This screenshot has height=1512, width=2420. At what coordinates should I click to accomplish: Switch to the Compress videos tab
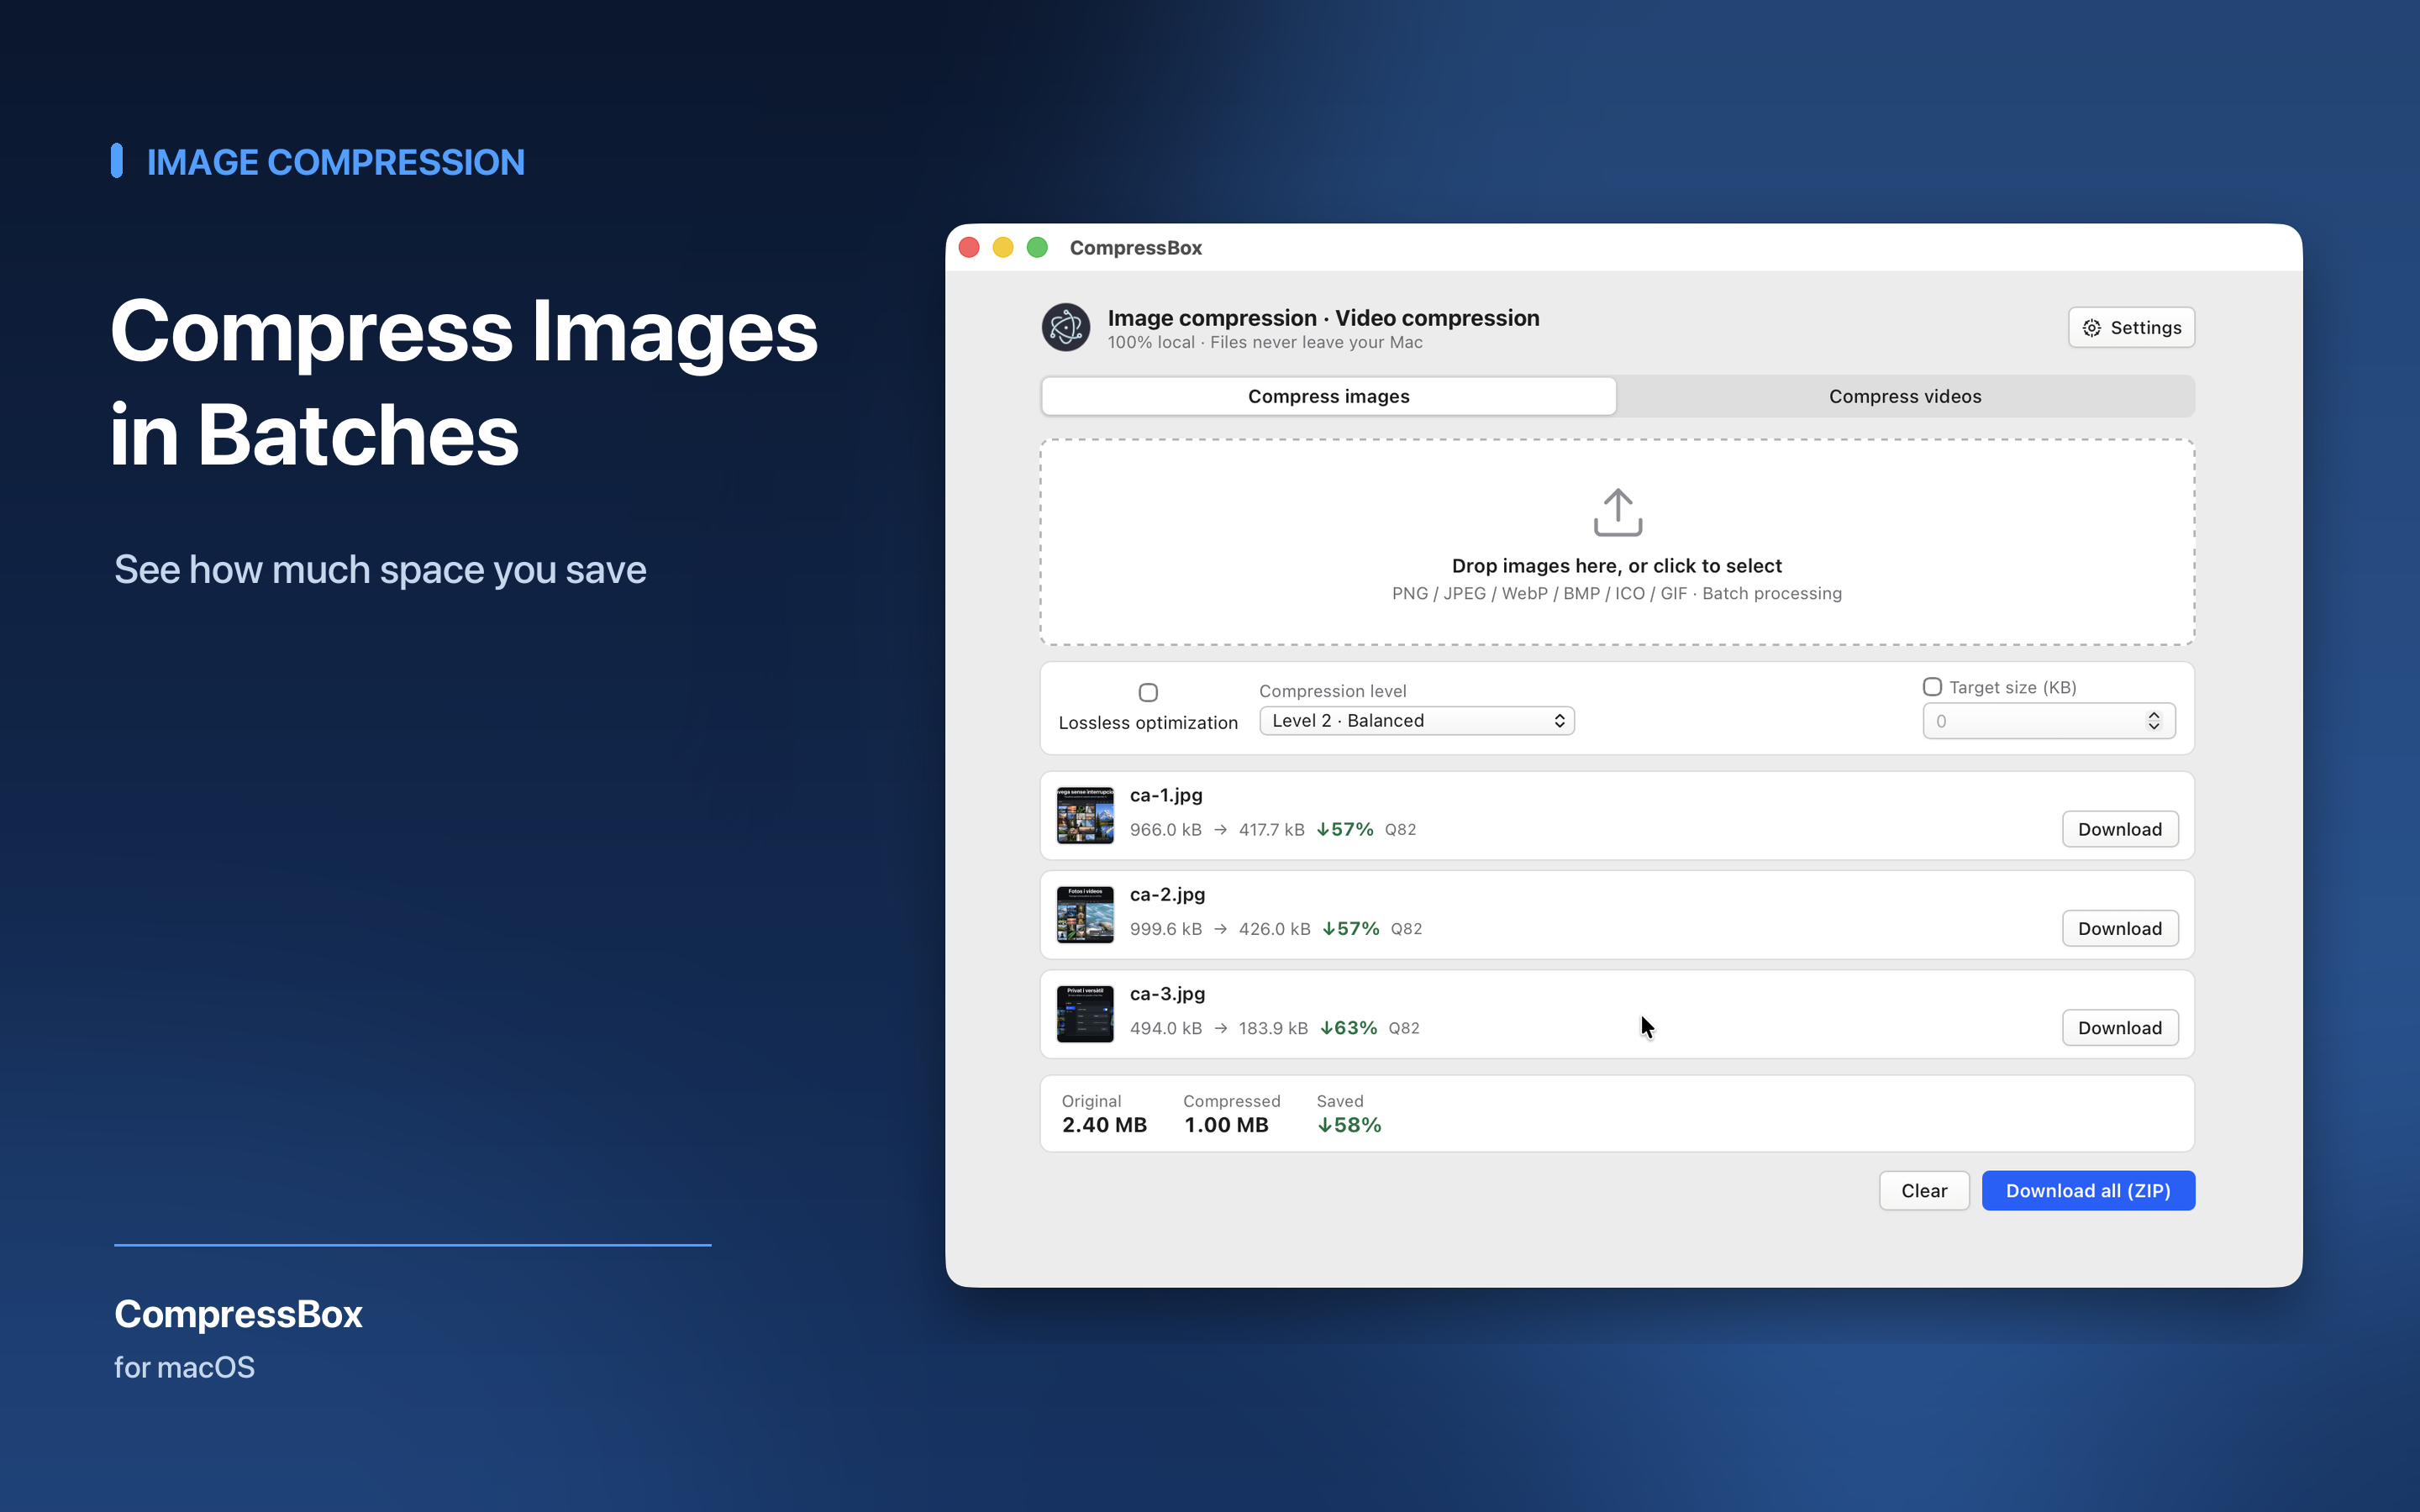tap(1904, 396)
